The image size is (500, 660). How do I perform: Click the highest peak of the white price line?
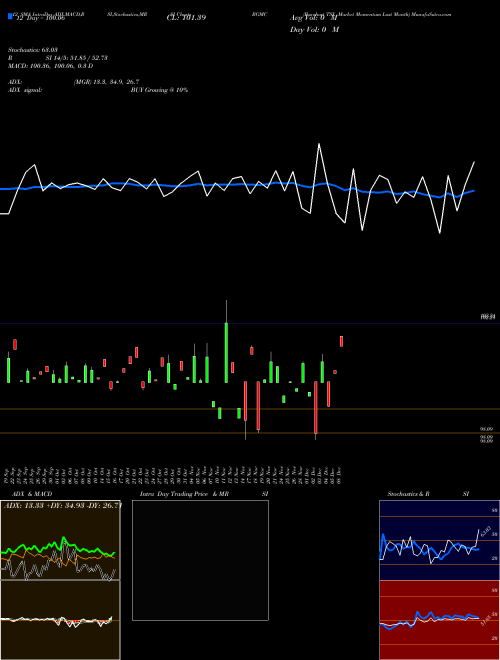319,144
